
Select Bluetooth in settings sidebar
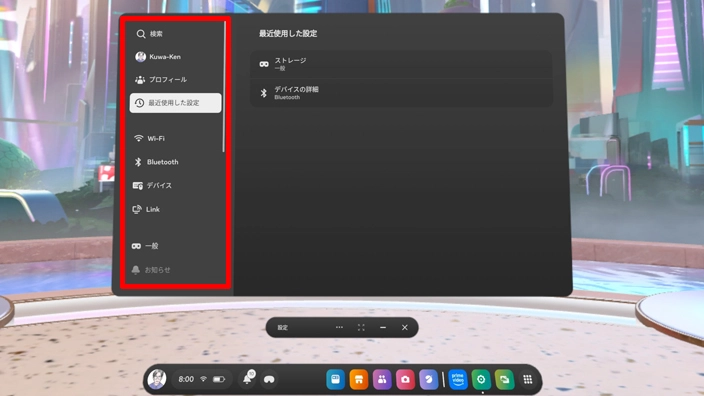[176, 162]
